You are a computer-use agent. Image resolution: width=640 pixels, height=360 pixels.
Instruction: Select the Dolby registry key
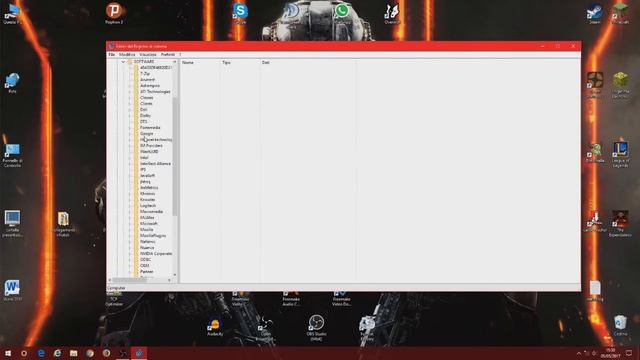[145, 116]
